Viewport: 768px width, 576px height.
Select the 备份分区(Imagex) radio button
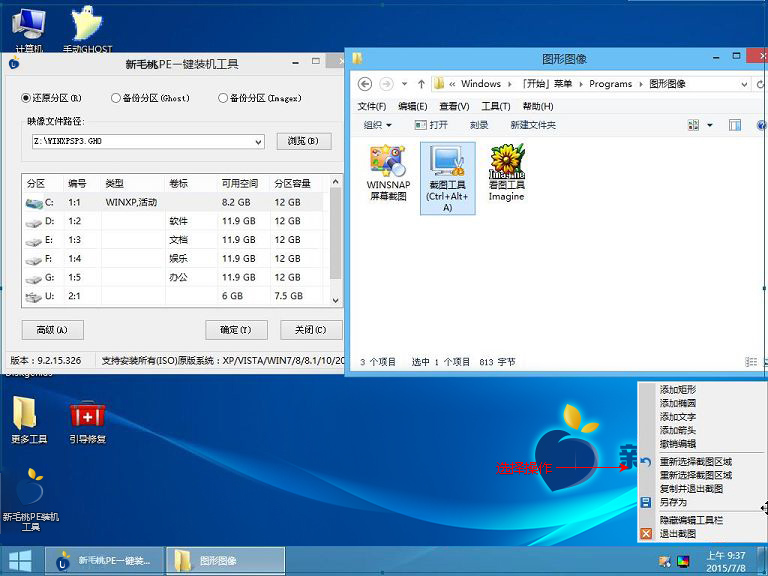pos(223,98)
